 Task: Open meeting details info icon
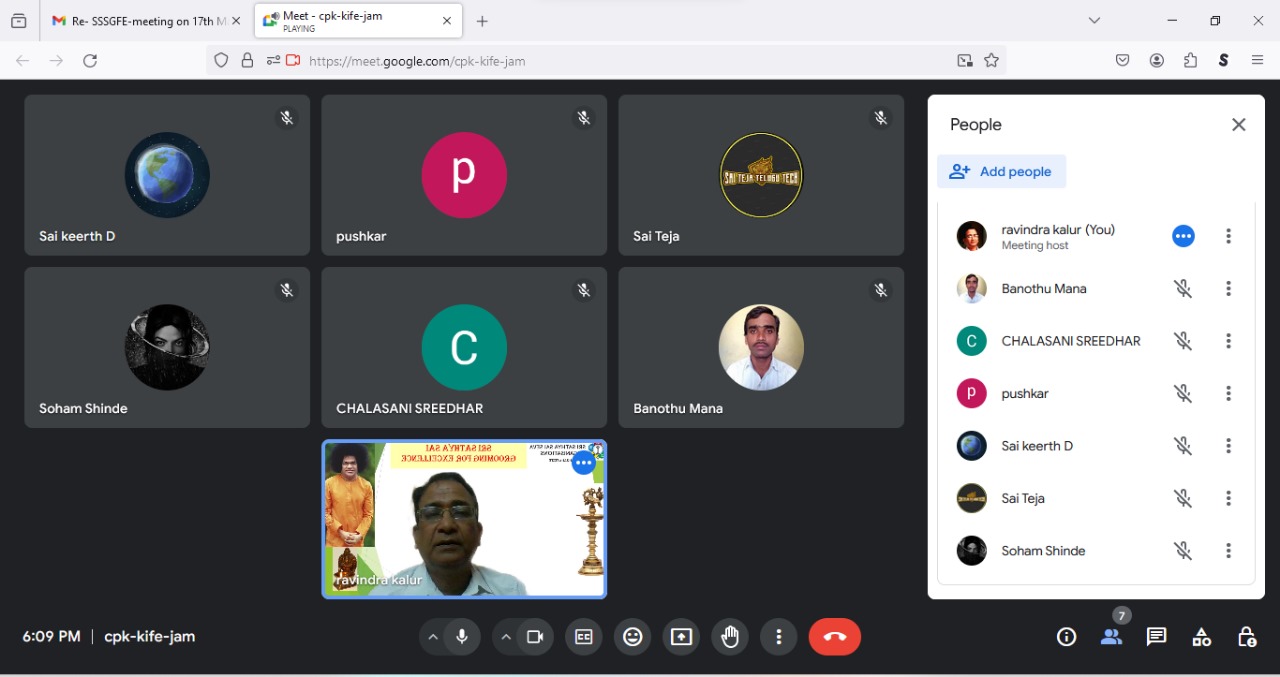1066,637
